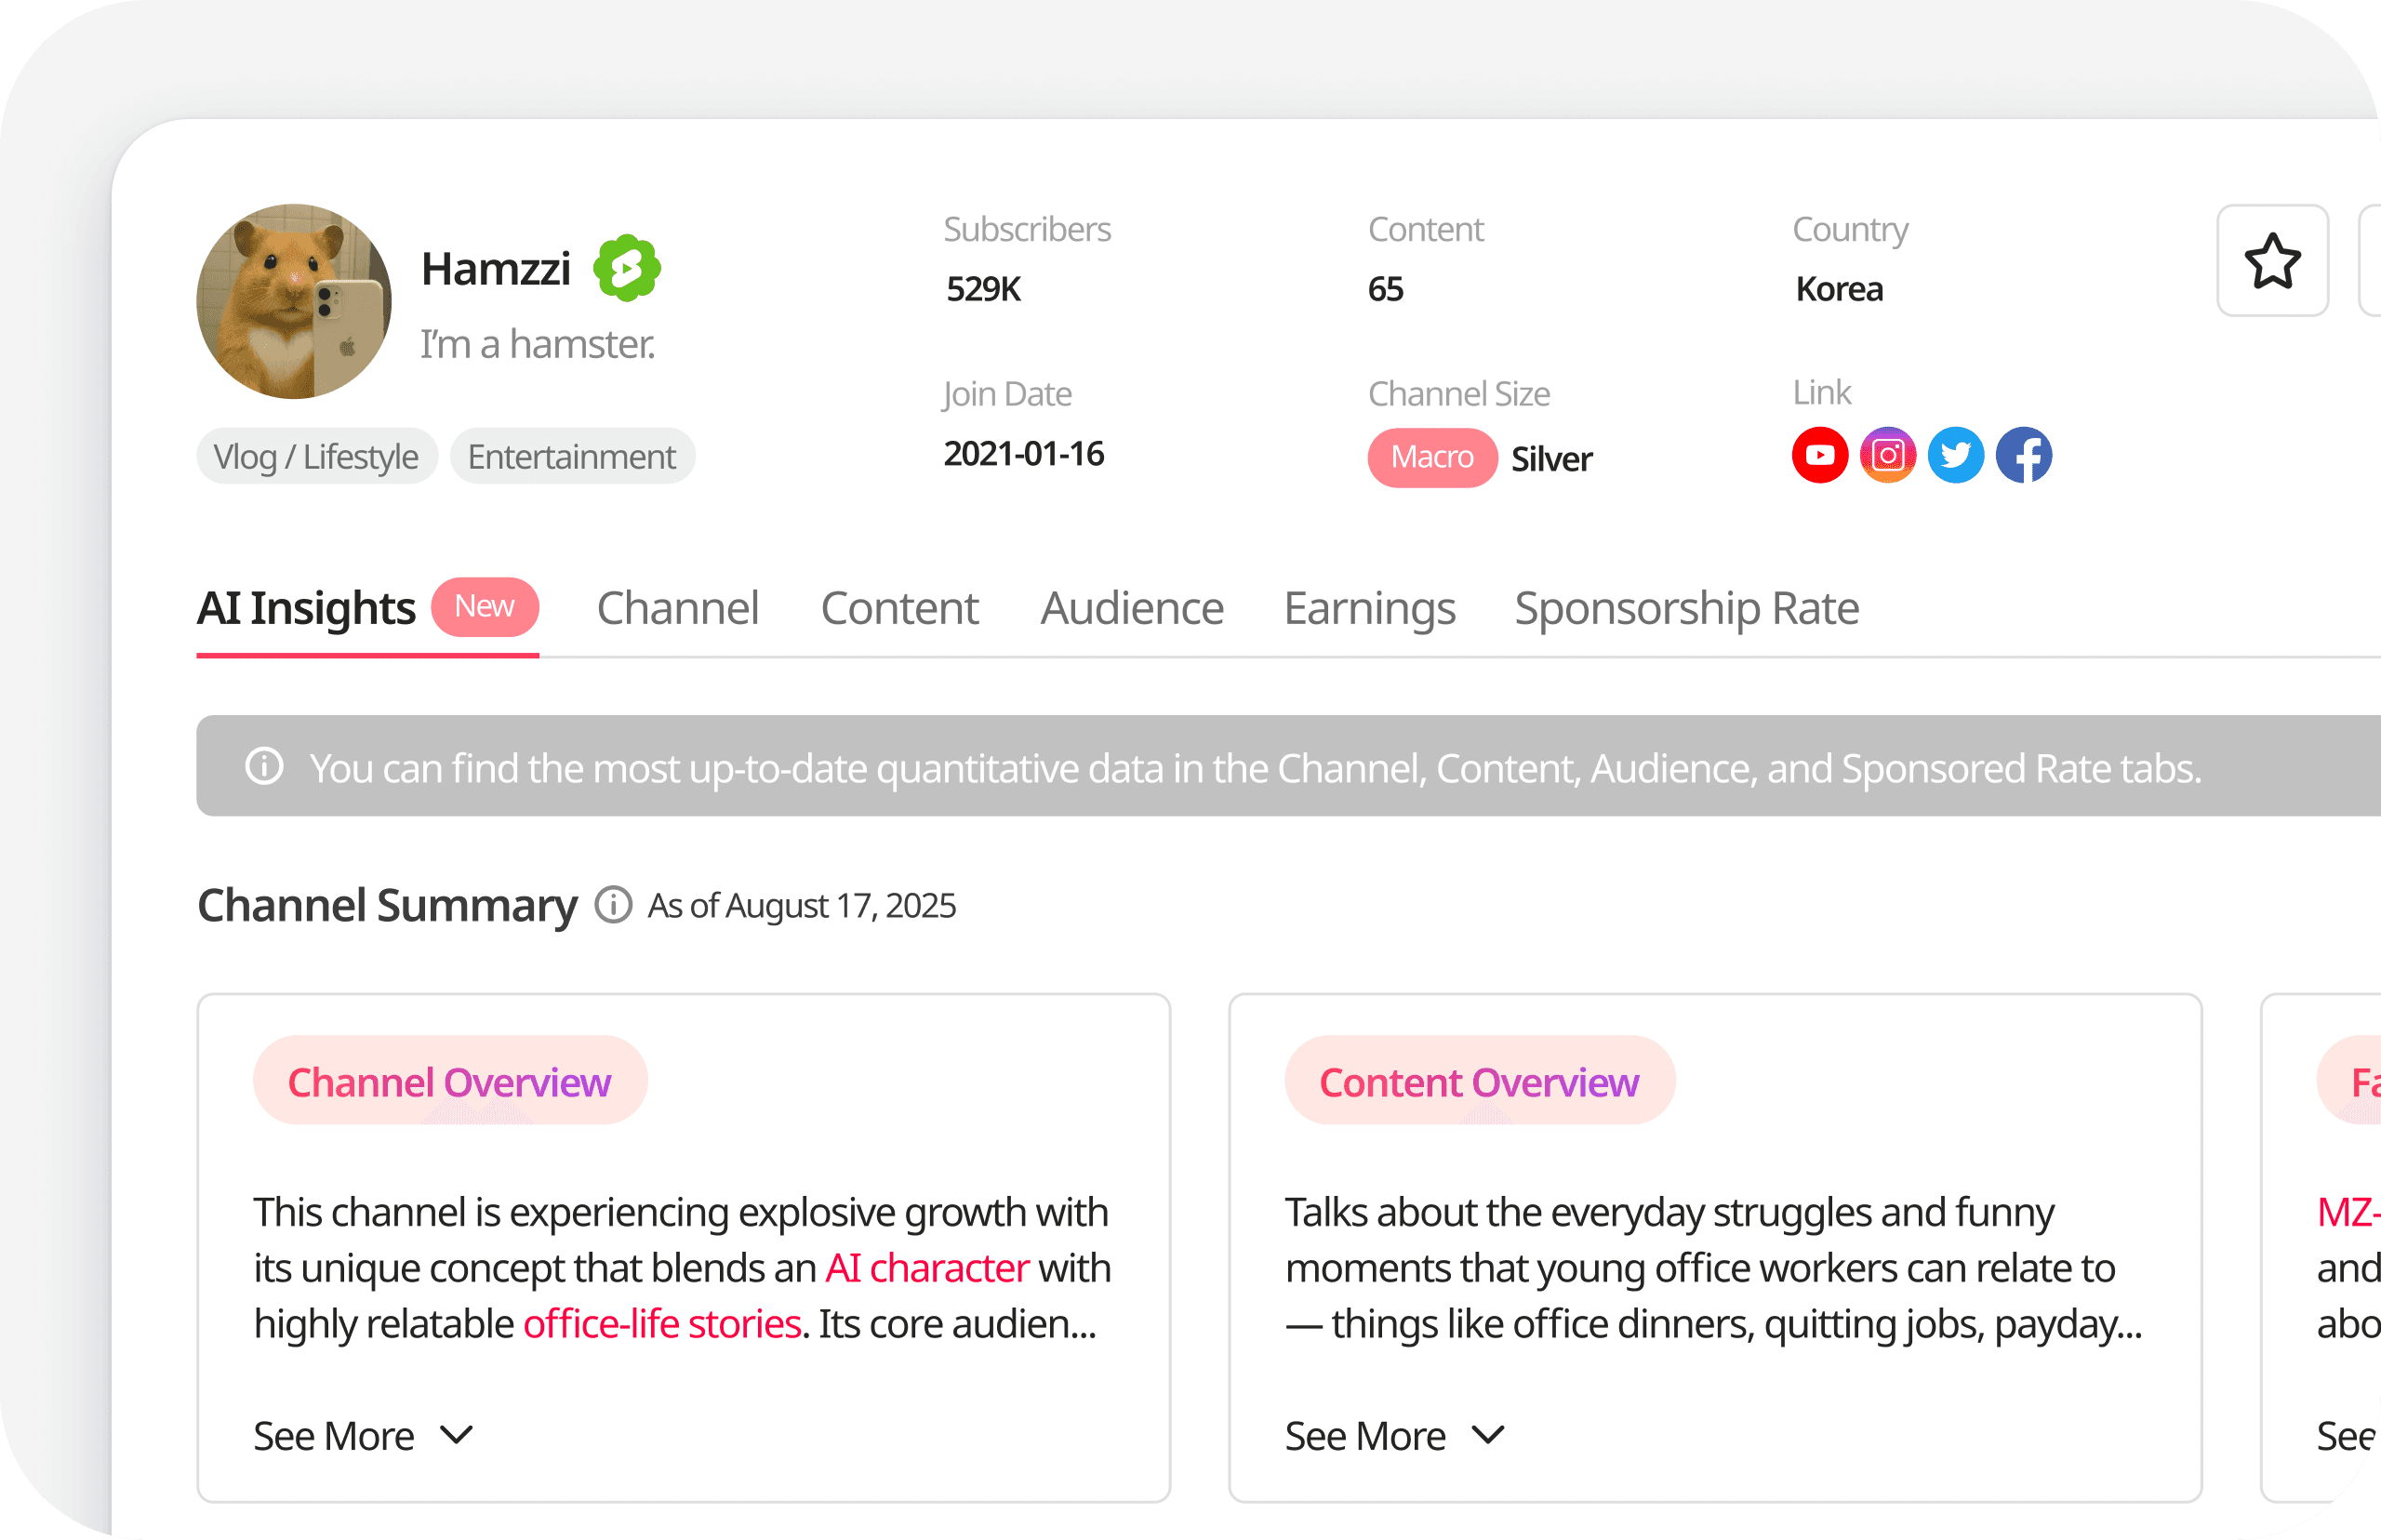Open the YouTube channel link icon
Screen dimensions: 2381x1540
click(1819, 456)
